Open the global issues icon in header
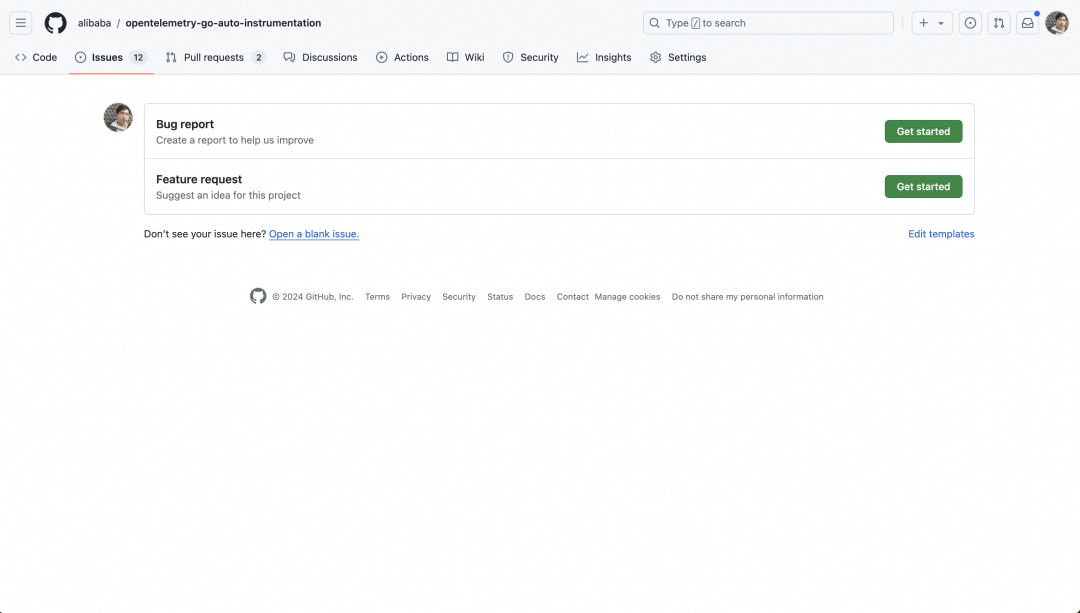Viewport: 1080px width, 613px height. [x=970, y=23]
